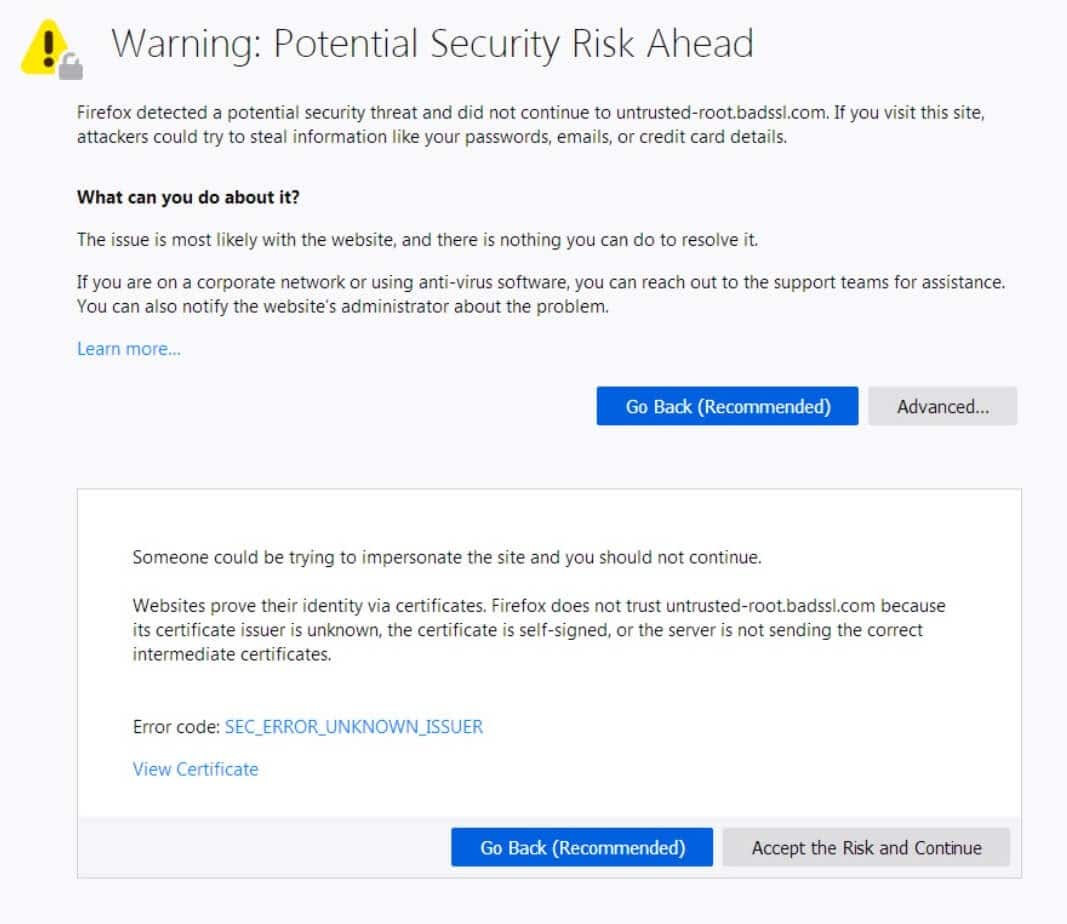This screenshot has width=1067, height=924.
Task: Click the corporate network assistance paragraph
Action: pos(540,294)
